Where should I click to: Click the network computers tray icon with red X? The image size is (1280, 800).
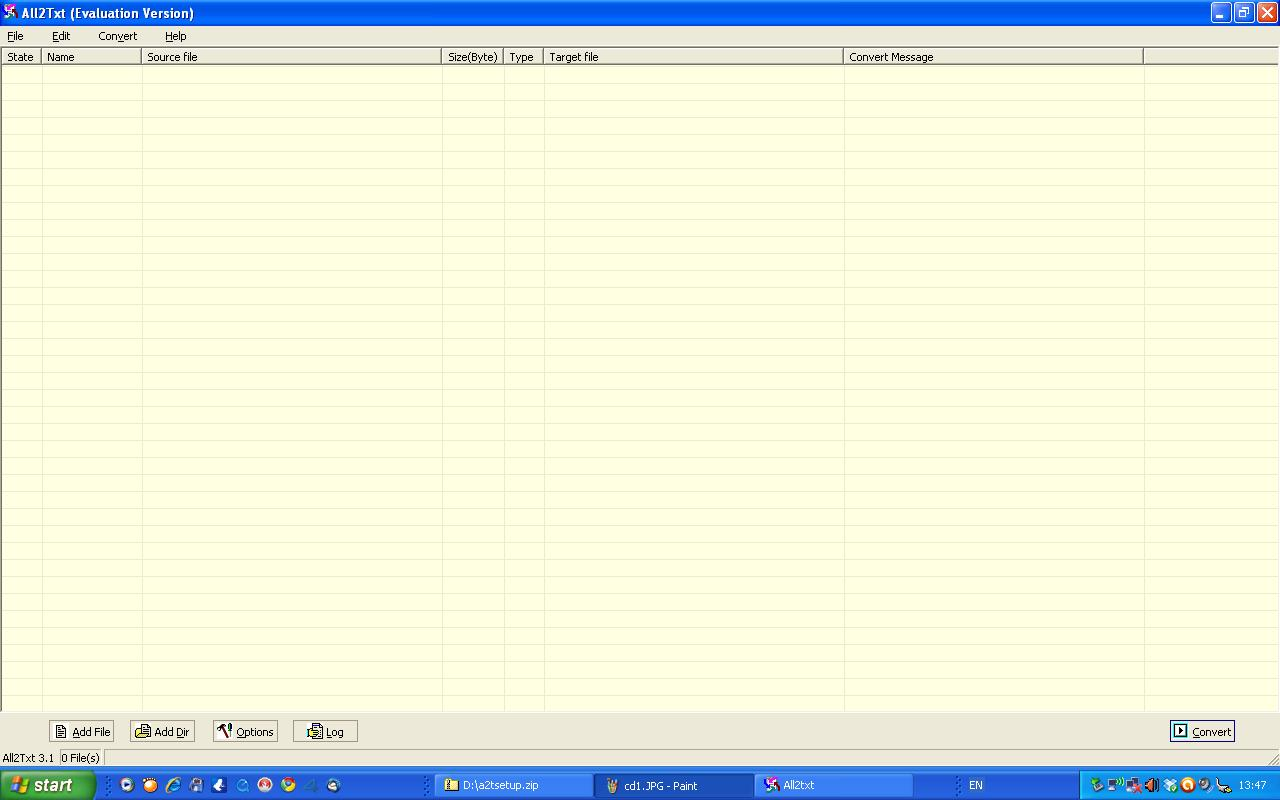pos(1133,785)
